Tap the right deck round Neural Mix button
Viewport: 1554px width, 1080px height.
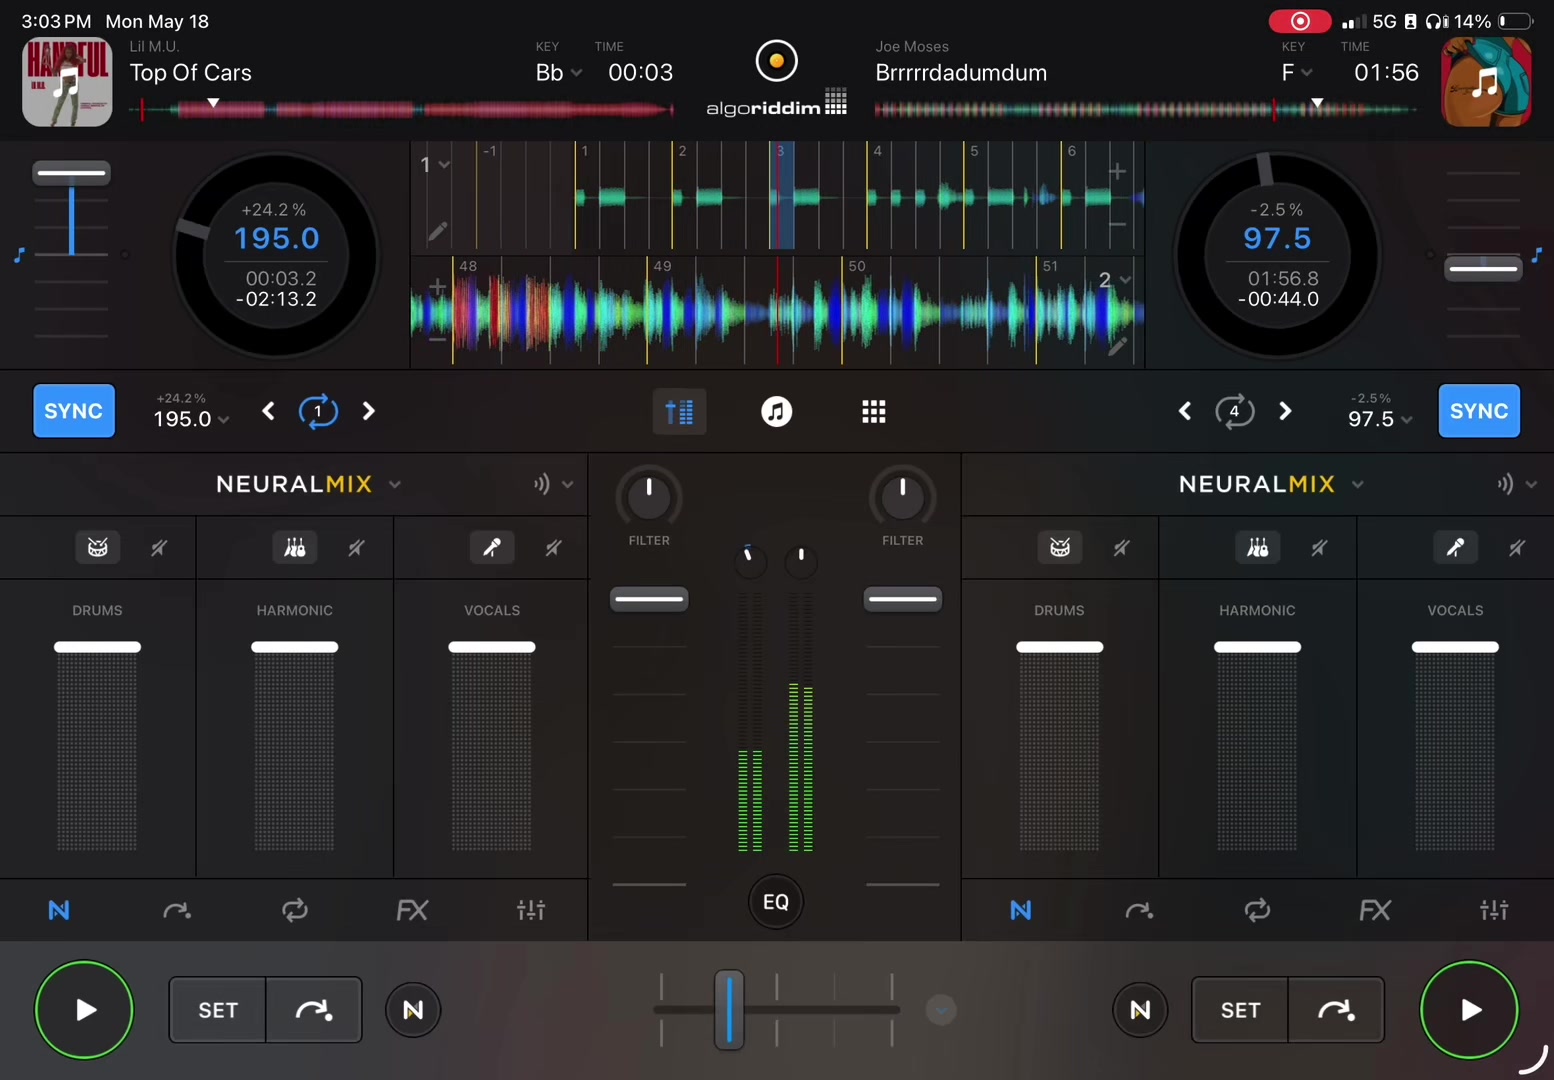tap(1140, 1010)
